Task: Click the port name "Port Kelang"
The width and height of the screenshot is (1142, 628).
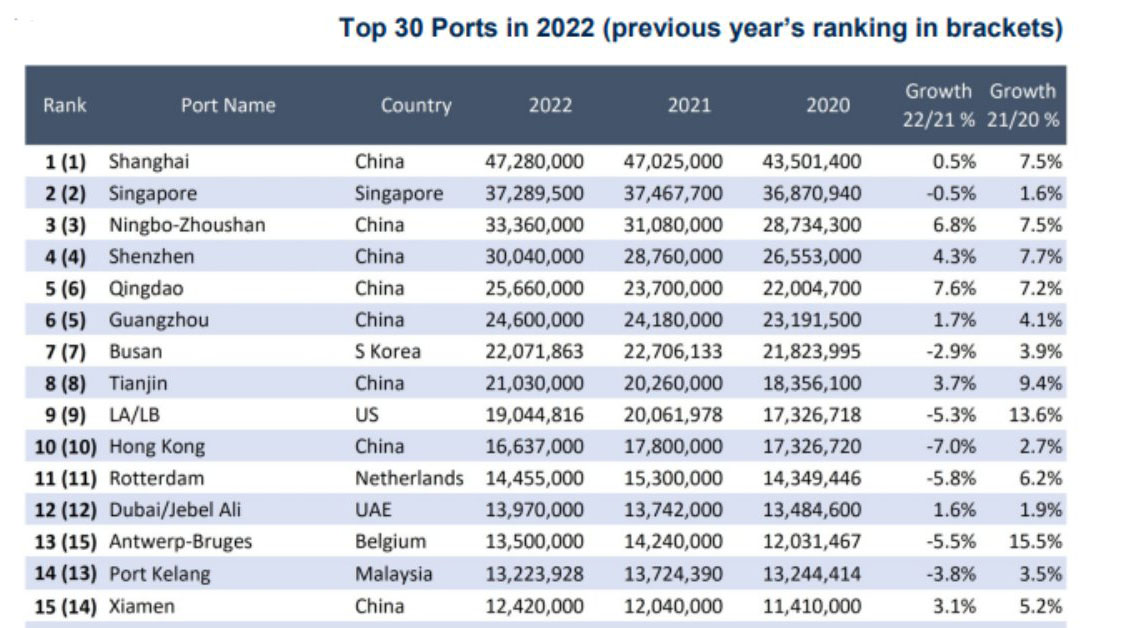Action: (x=160, y=574)
